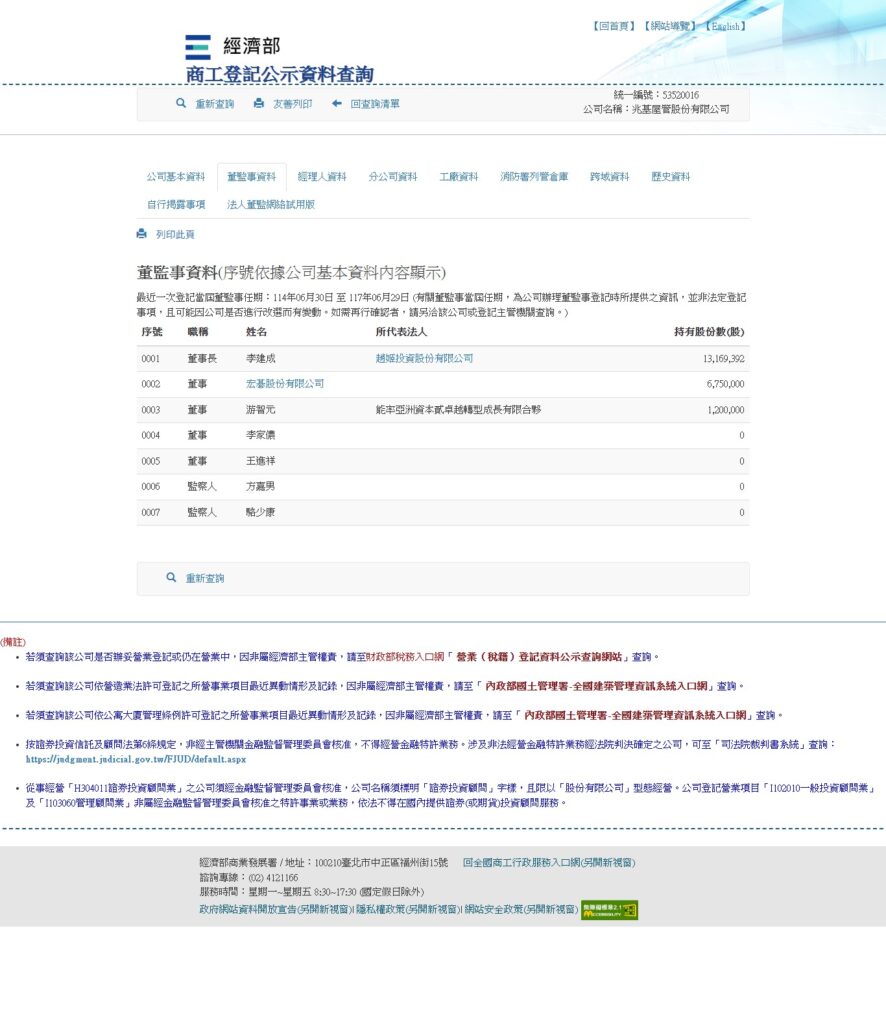
Task: Click the serial number 0002
Action: [x=151, y=384]
